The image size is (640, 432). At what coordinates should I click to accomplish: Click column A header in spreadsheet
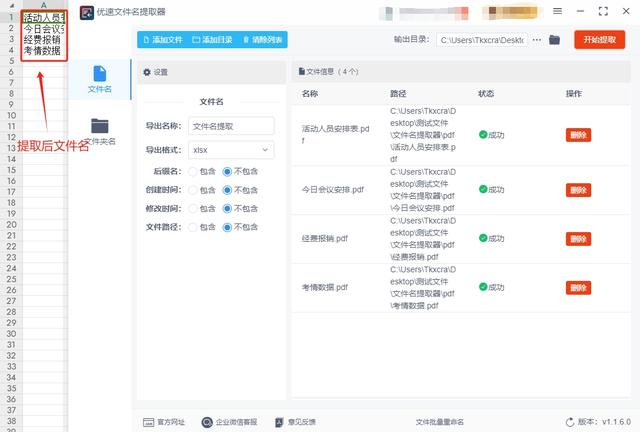tap(44, 5)
